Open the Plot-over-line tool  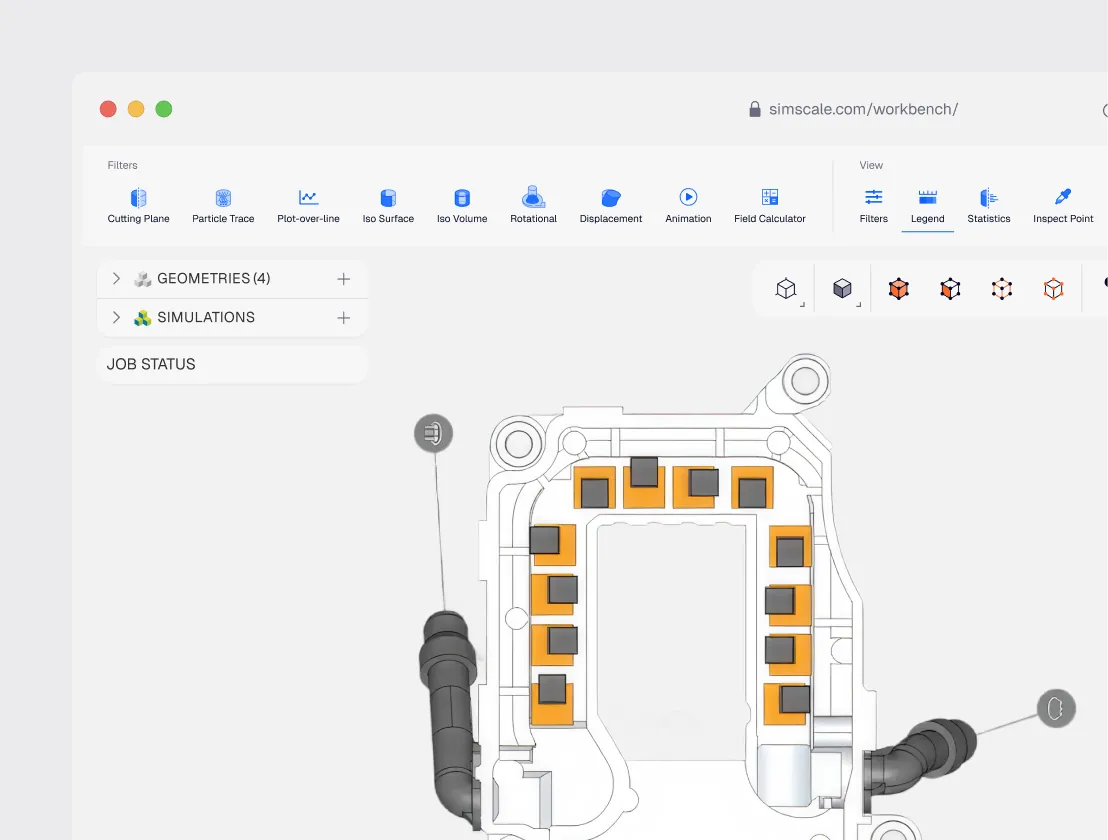pos(308,206)
